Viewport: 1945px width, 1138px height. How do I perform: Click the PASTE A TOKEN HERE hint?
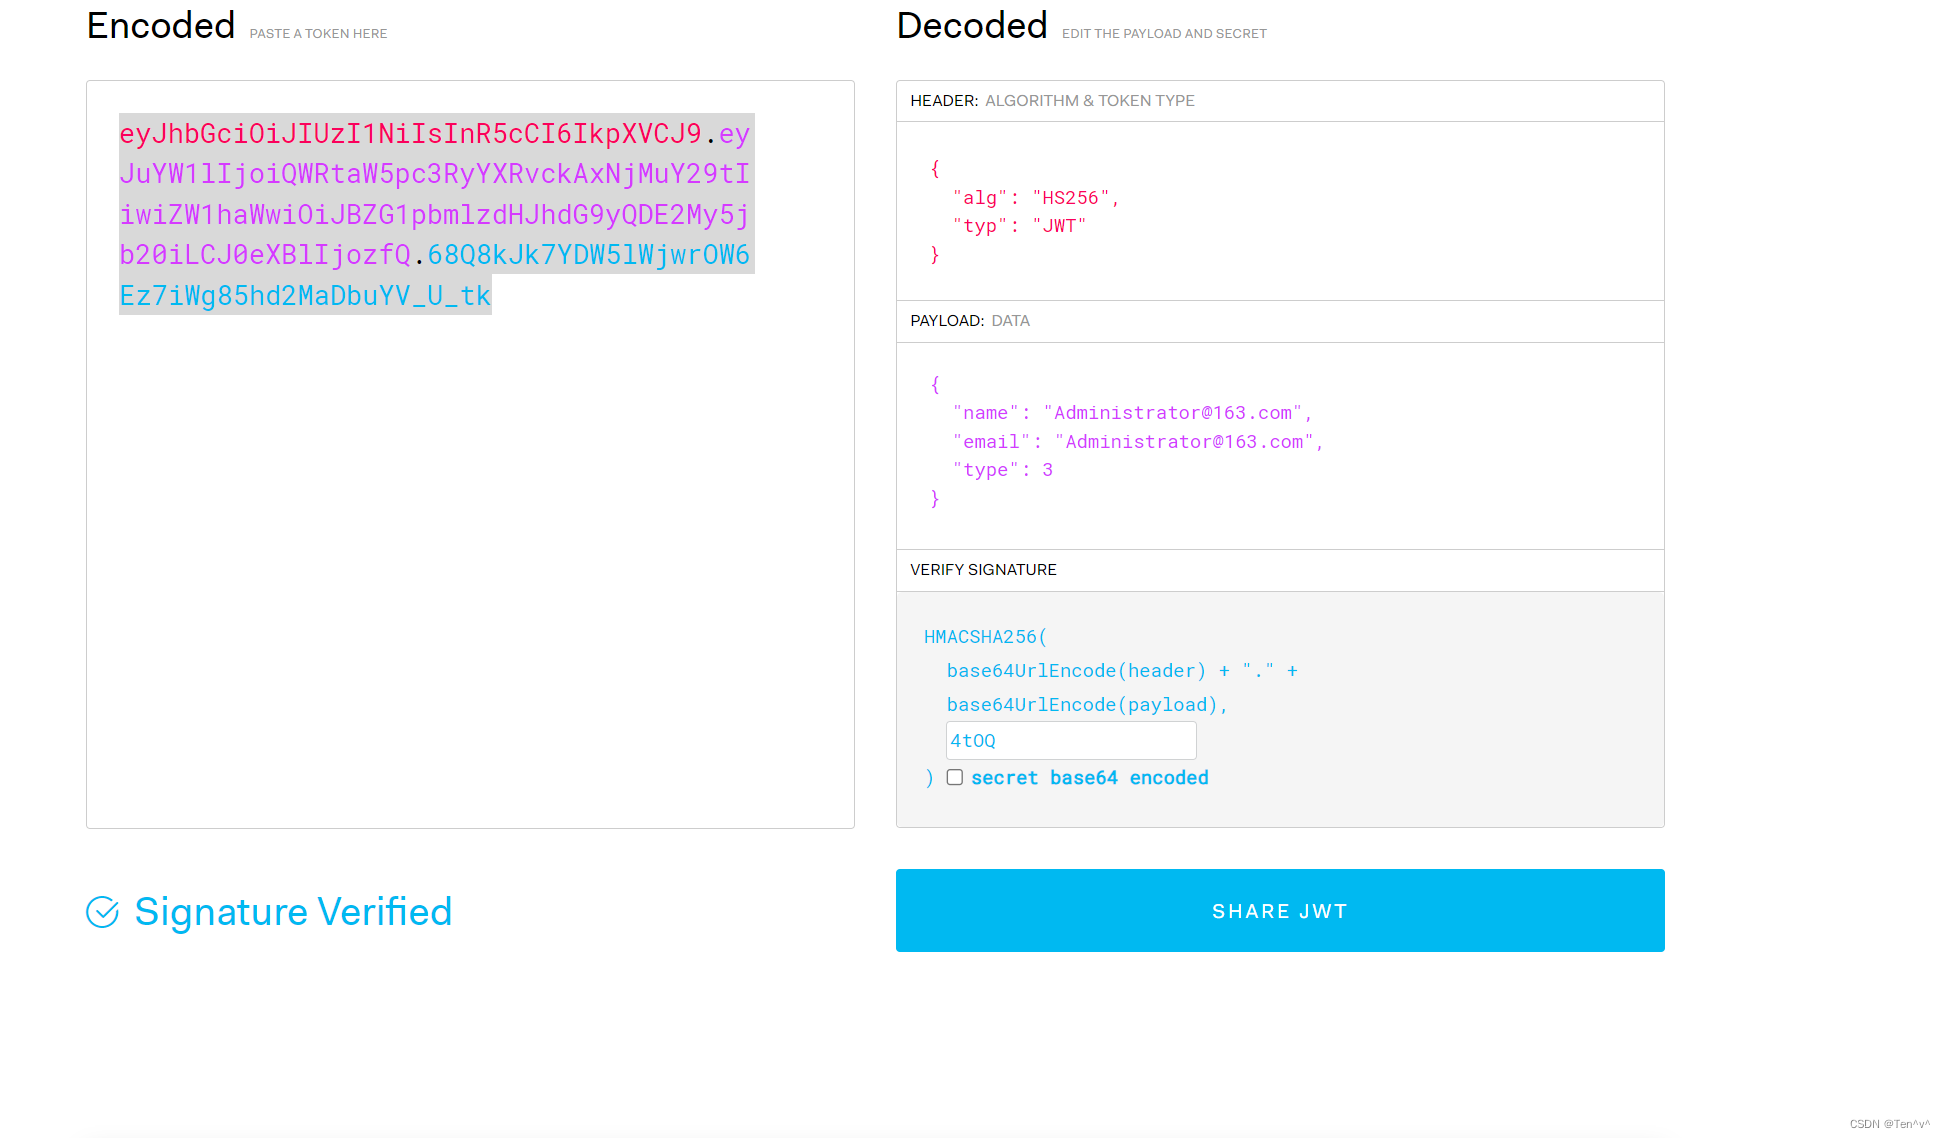(x=318, y=34)
